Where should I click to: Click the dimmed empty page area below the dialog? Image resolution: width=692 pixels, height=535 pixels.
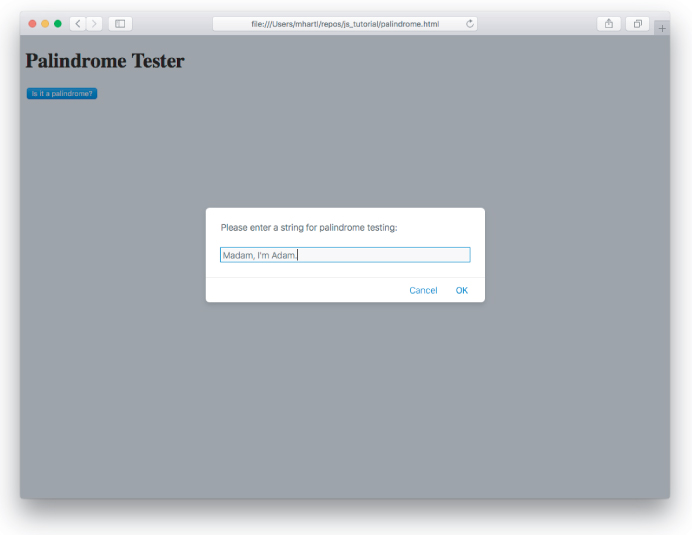(345, 400)
